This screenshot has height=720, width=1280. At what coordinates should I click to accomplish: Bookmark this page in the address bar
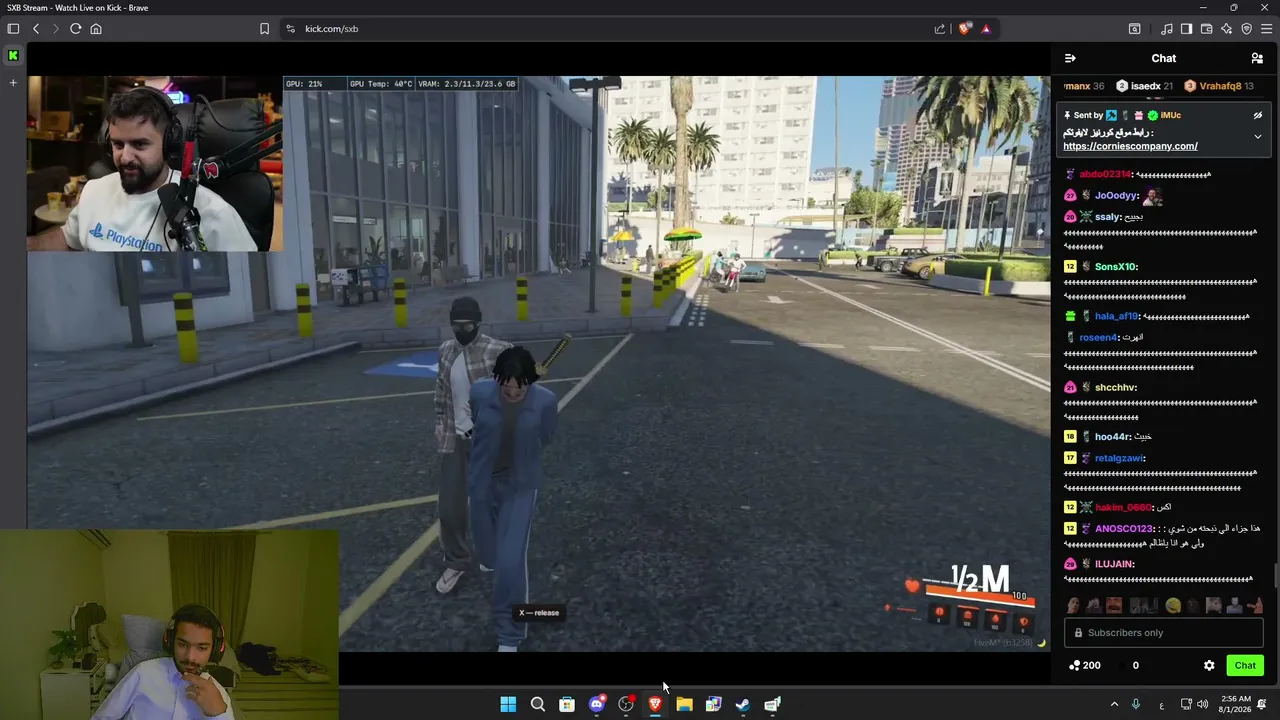coord(264,29)
